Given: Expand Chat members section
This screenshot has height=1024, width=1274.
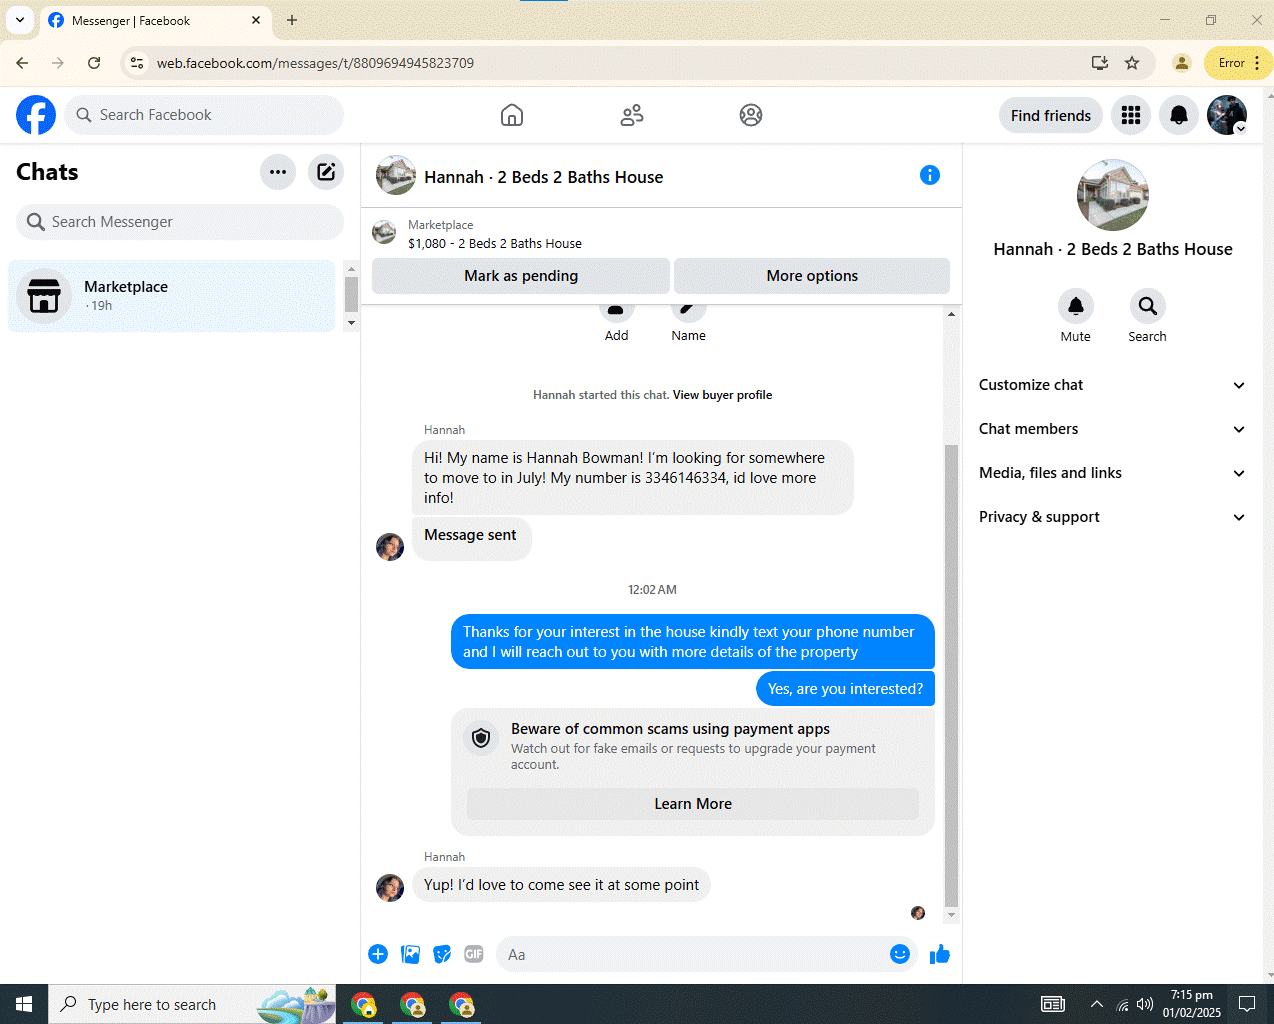Looking at the screenshot, I should coord(1113,429).
